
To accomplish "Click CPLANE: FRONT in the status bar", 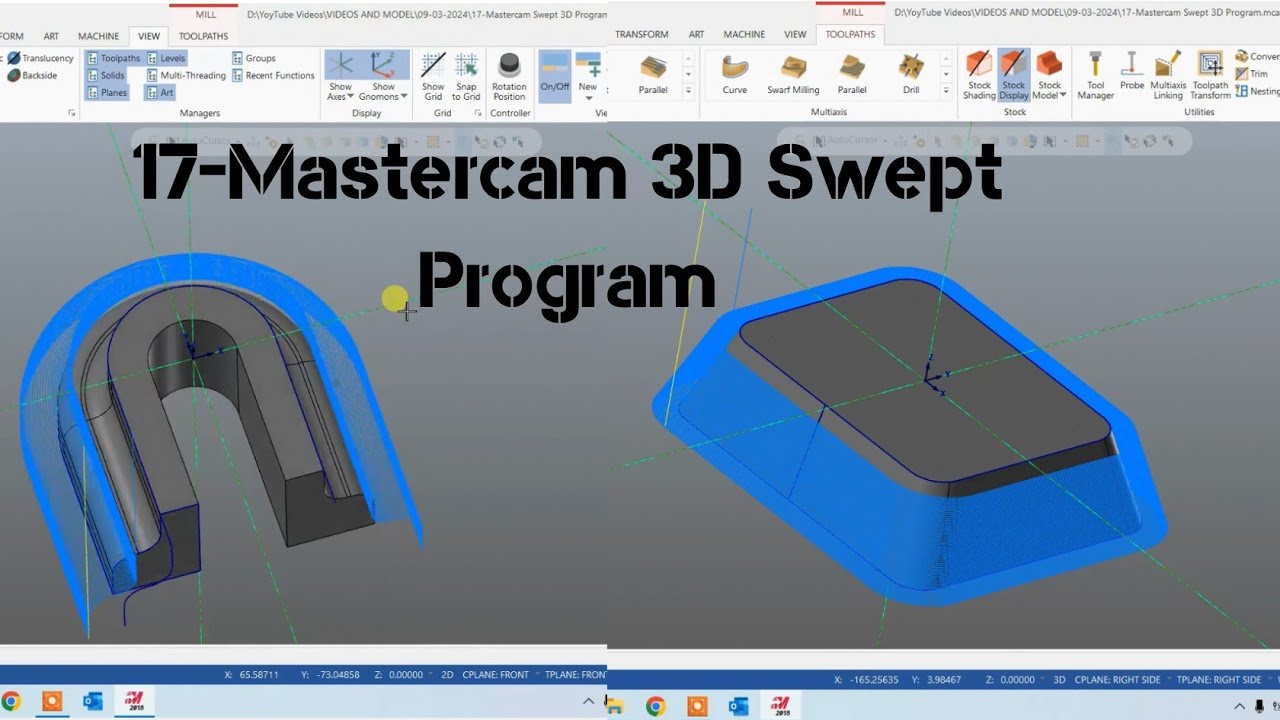I will 496,675.
